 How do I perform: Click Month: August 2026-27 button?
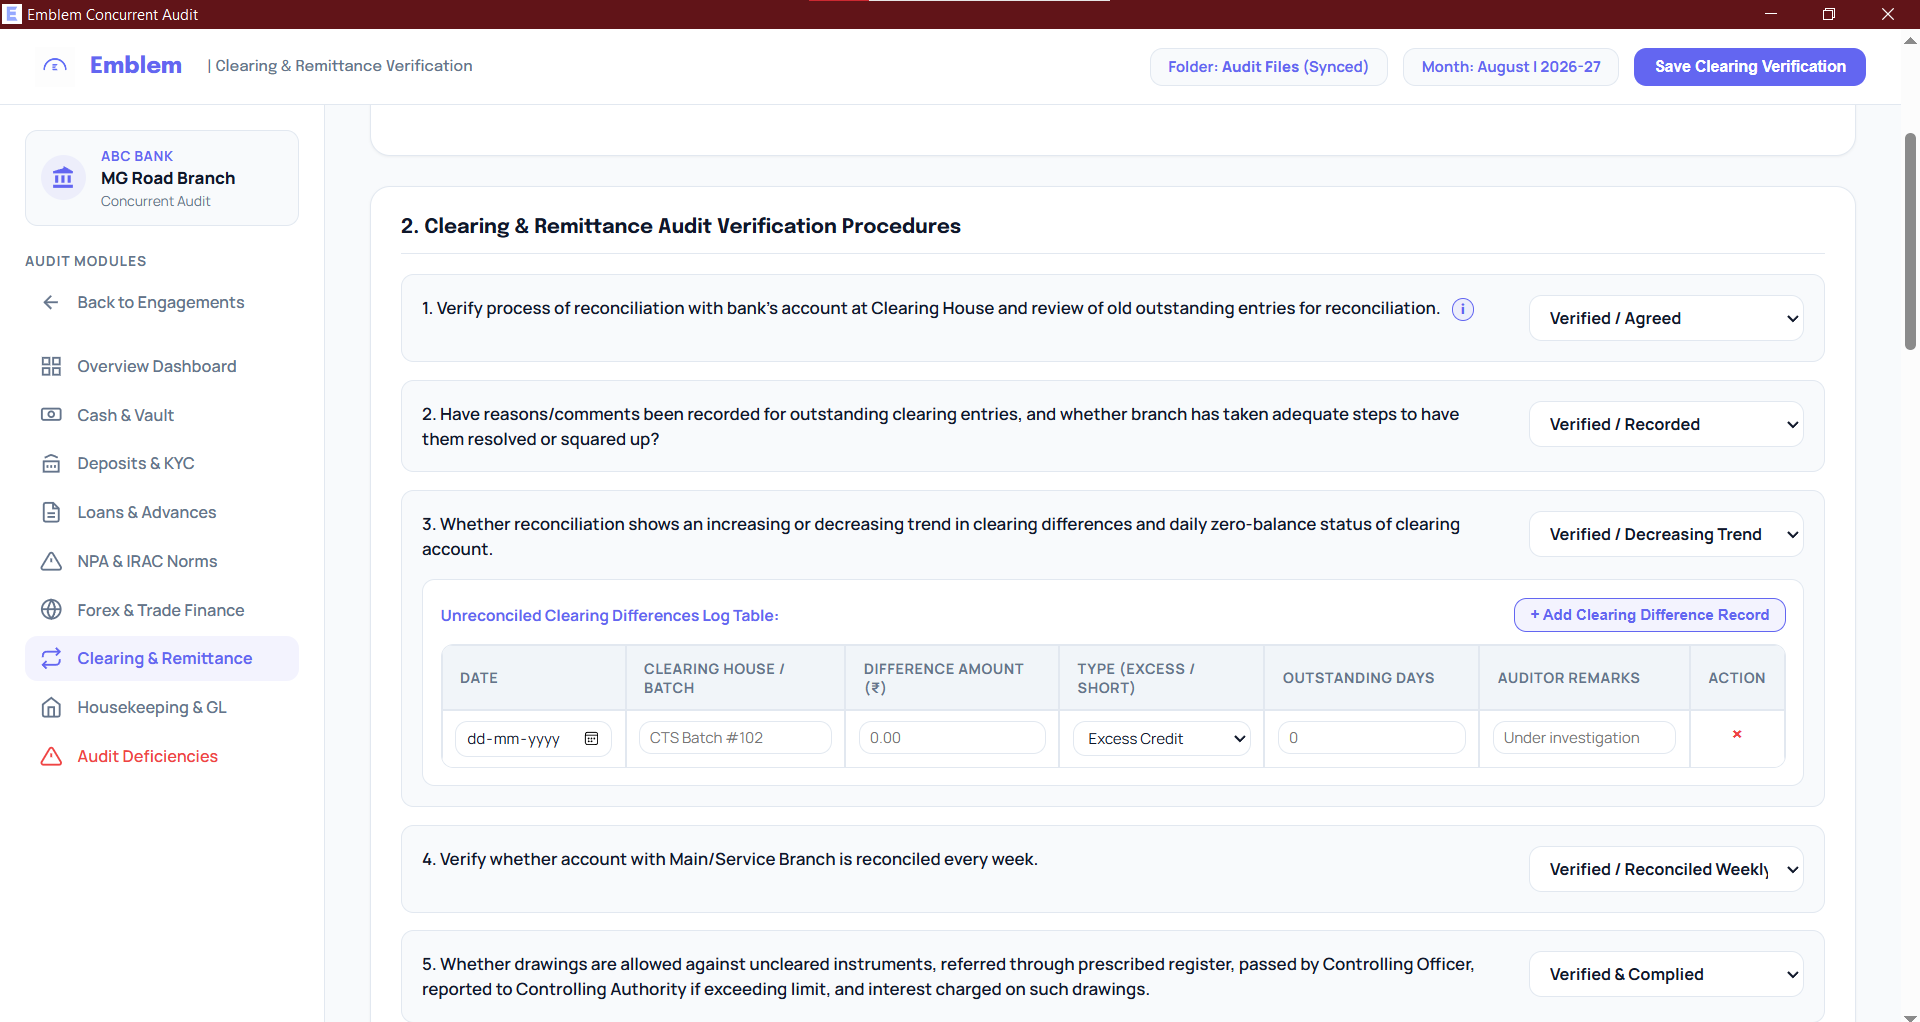click(1511, 67)
